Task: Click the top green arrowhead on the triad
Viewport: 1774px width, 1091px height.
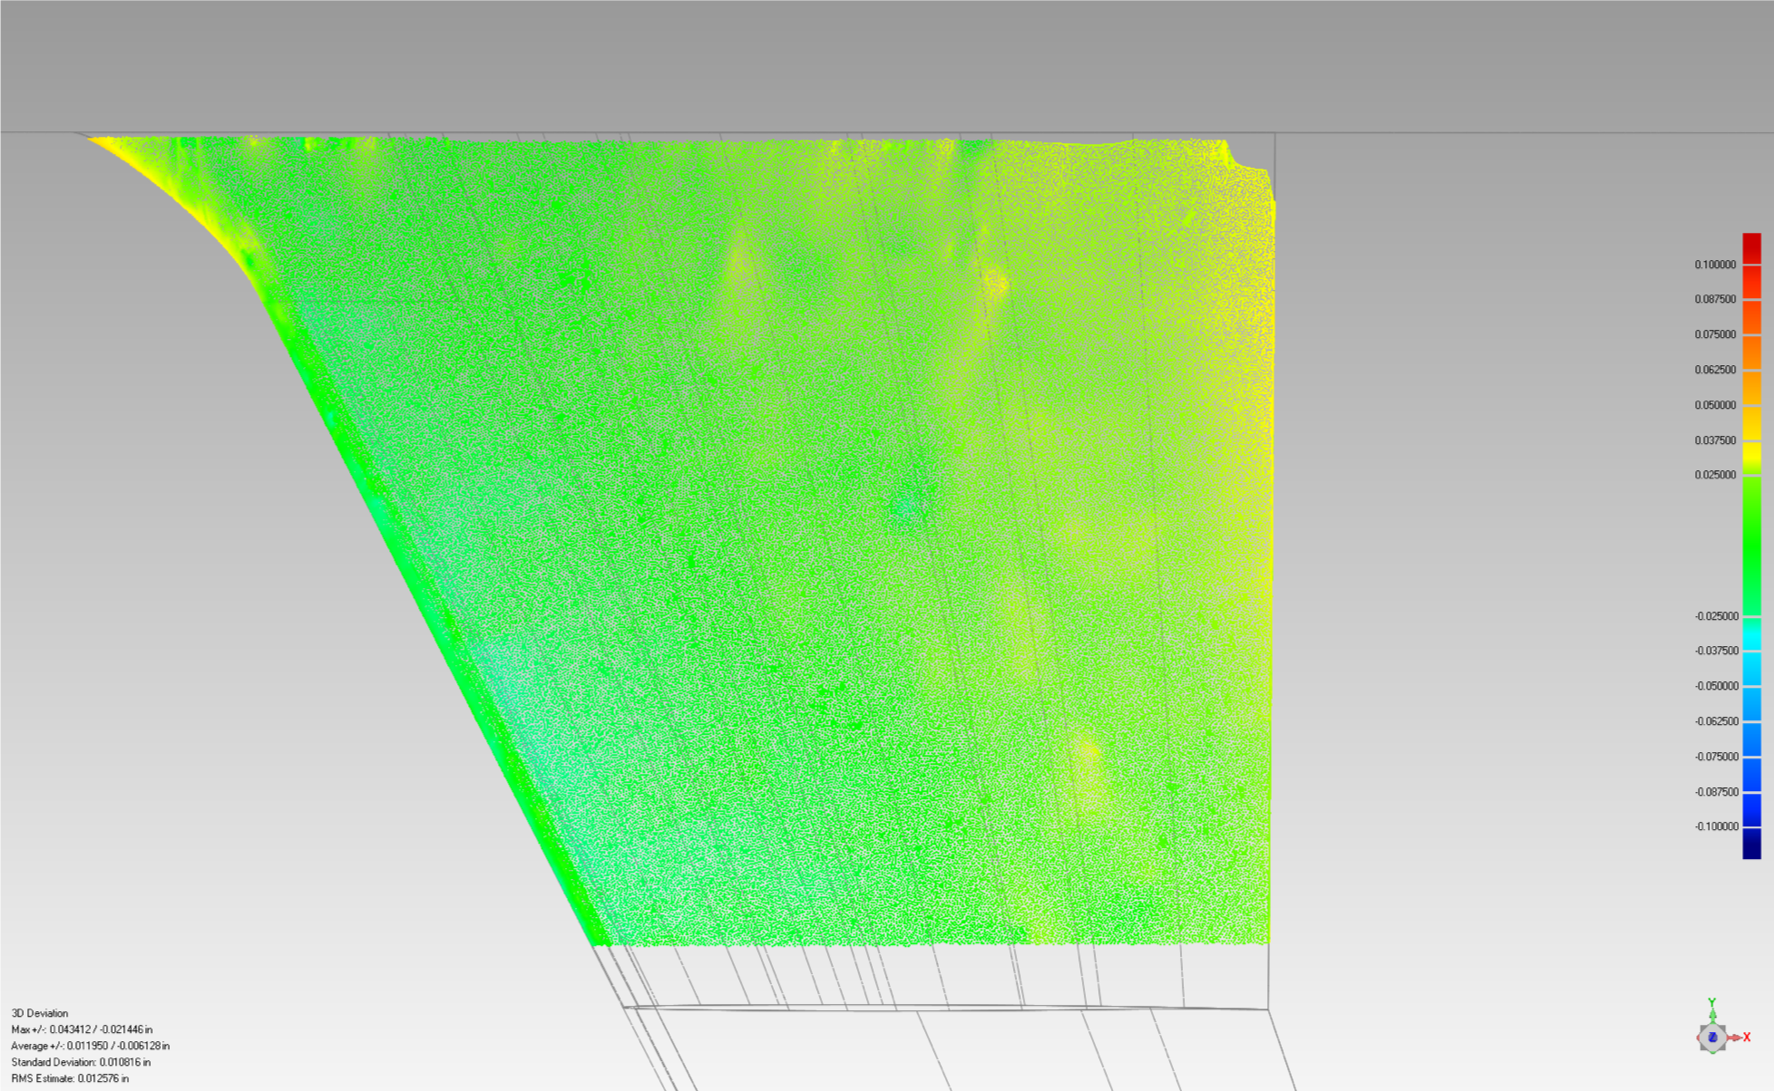Action: click(1713, 1013)
